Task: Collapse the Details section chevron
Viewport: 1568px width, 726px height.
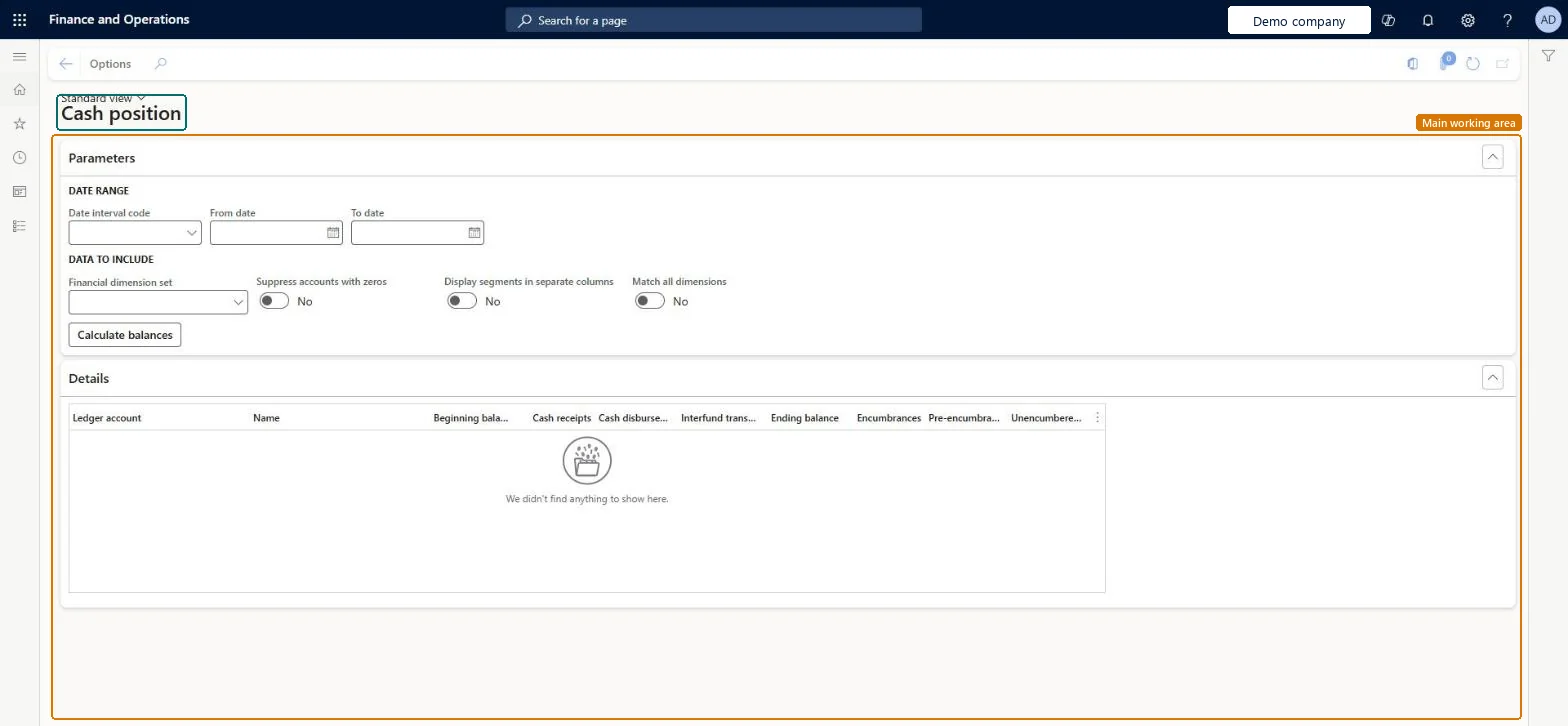Action: [1492, 378]
